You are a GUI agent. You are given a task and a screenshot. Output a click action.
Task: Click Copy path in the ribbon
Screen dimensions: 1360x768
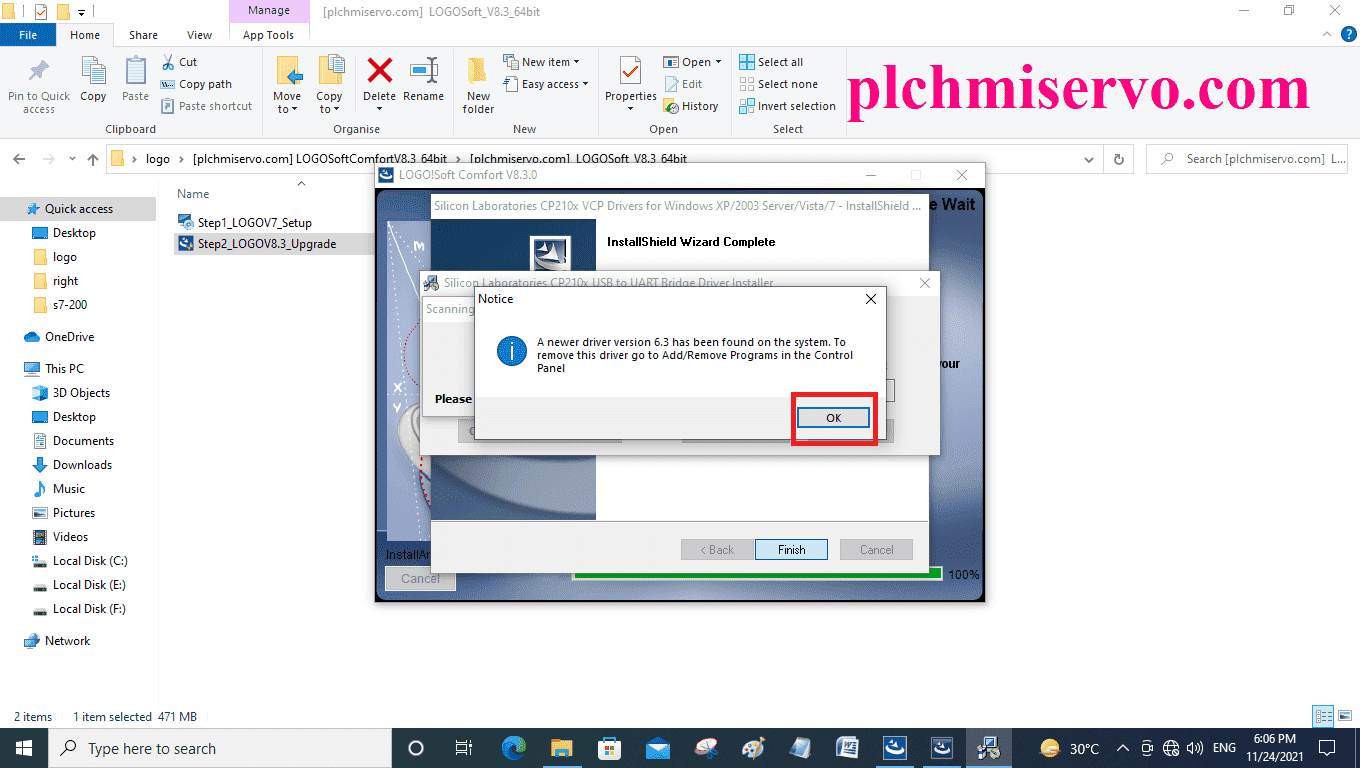tap(196, 84)
